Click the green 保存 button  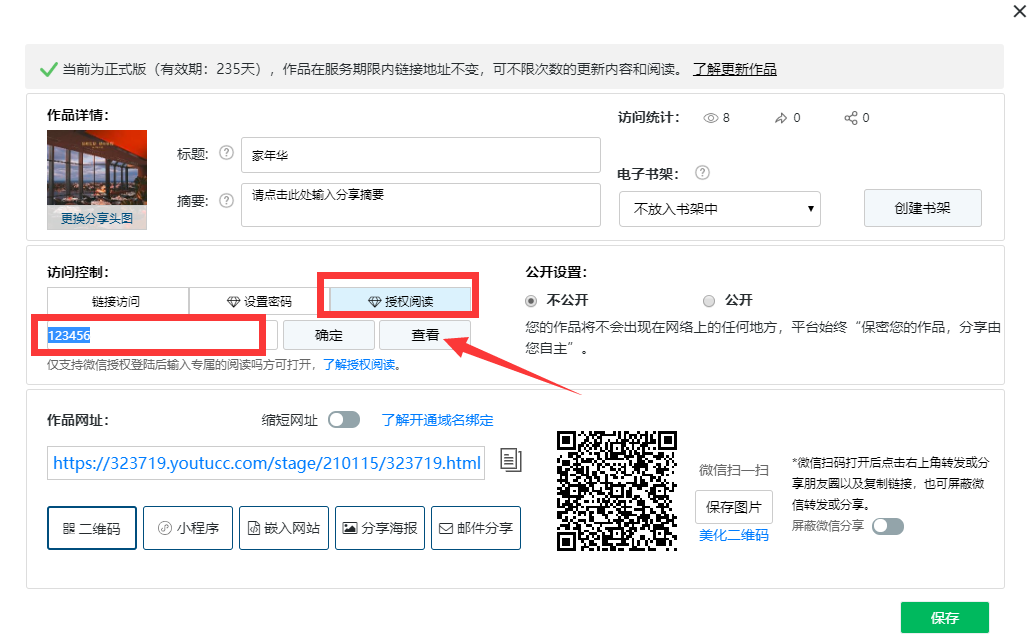click(x=944, y=618)
